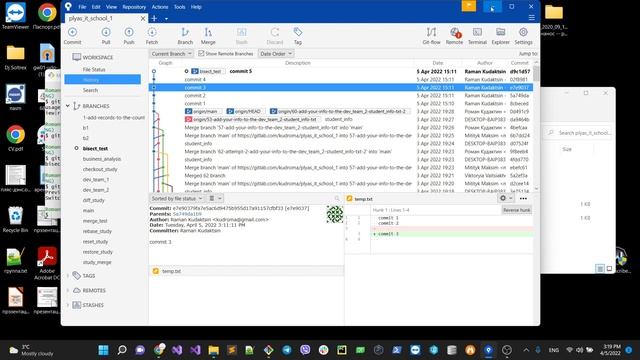Open a new repository tab with plus

coord(154,18)
